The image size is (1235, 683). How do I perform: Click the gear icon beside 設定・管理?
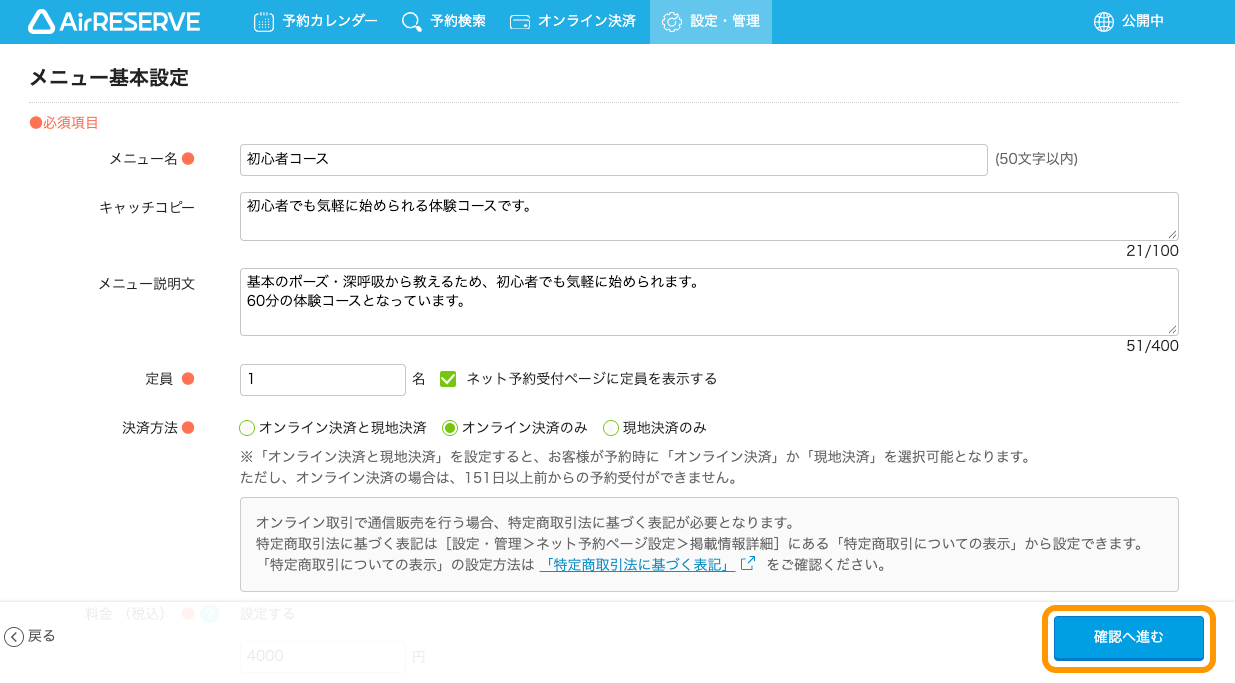coord(672,22)
